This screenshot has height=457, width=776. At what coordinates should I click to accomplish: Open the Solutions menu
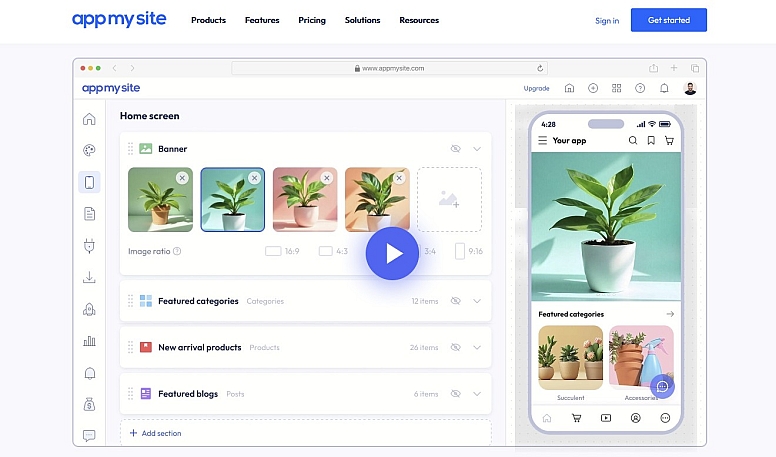click(362, 20)
